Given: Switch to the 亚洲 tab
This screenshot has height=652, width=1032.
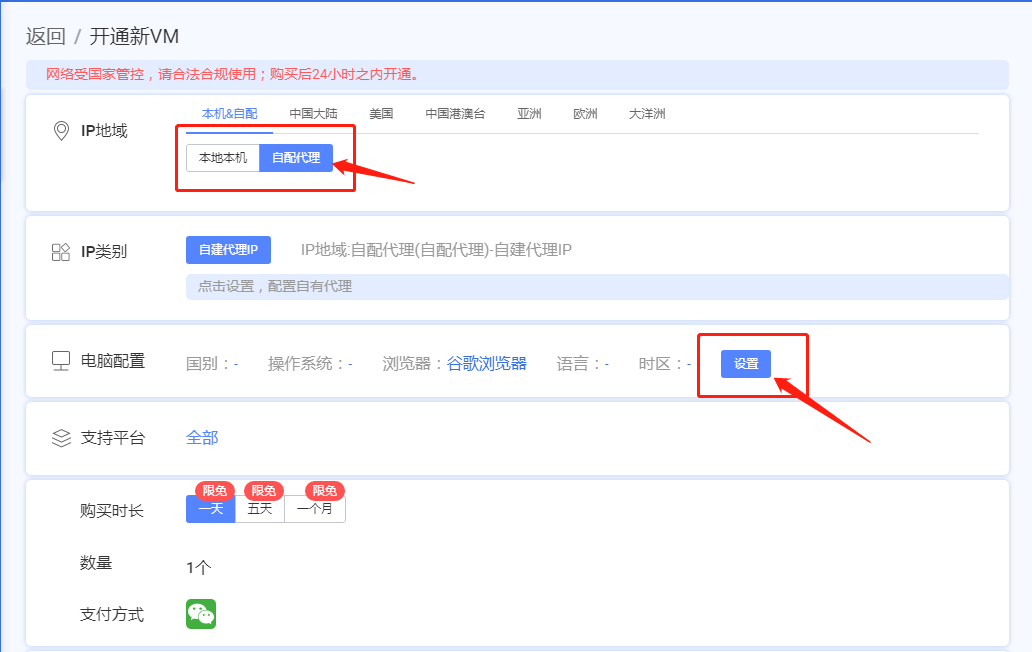Looking at the screenshot, I should pyautogui.click(x=529, y=114).
